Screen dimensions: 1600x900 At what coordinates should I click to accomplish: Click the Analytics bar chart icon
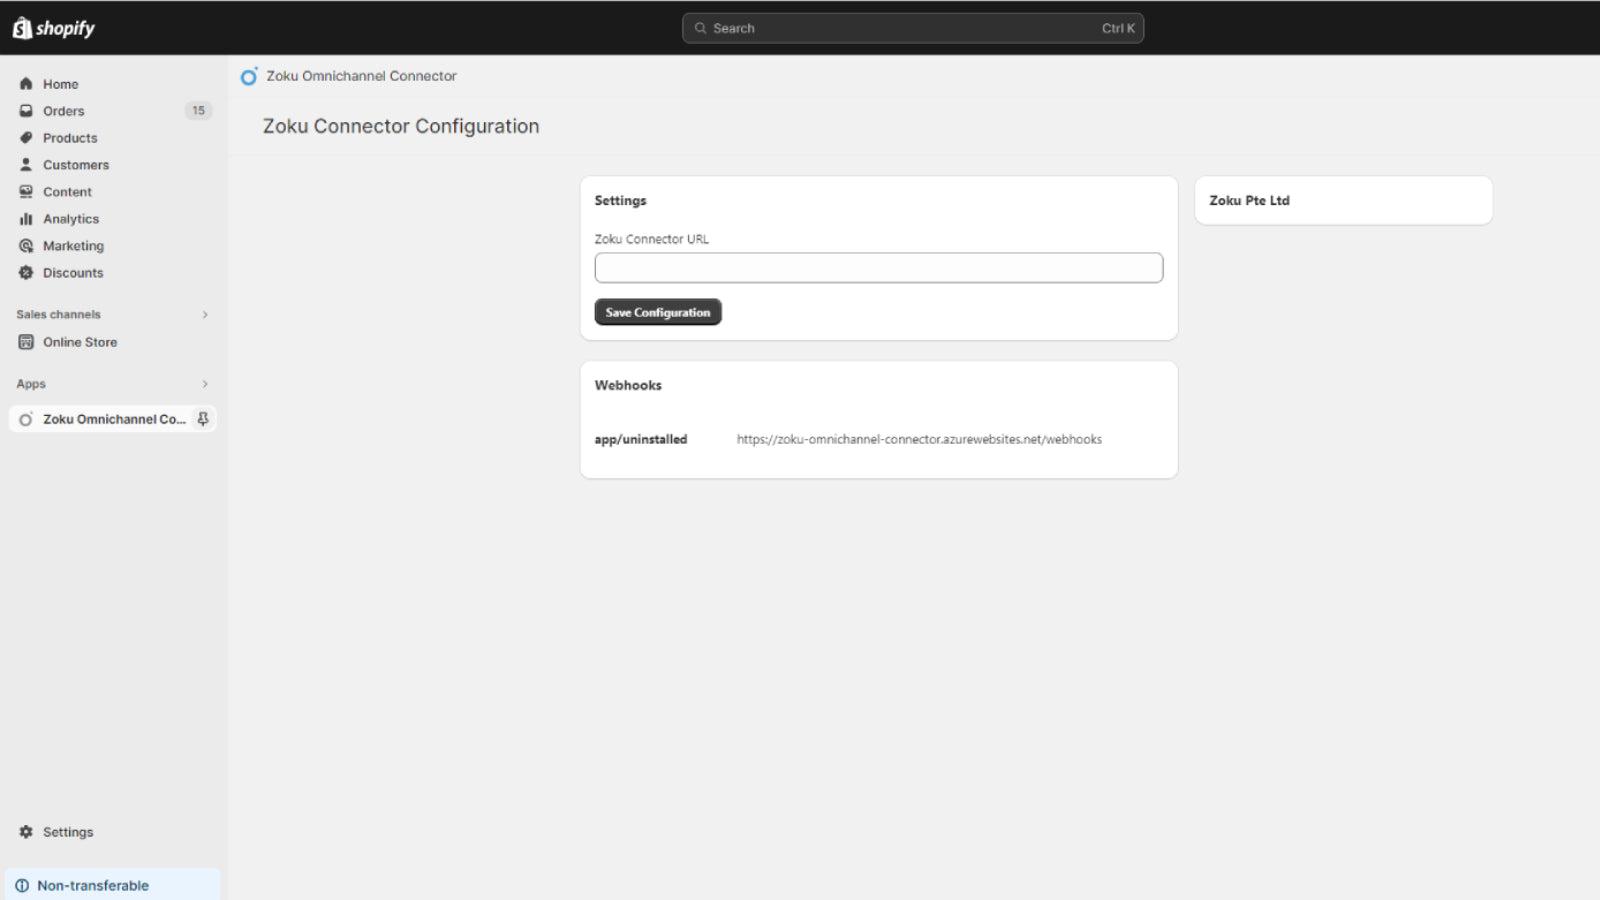[26, 219]
